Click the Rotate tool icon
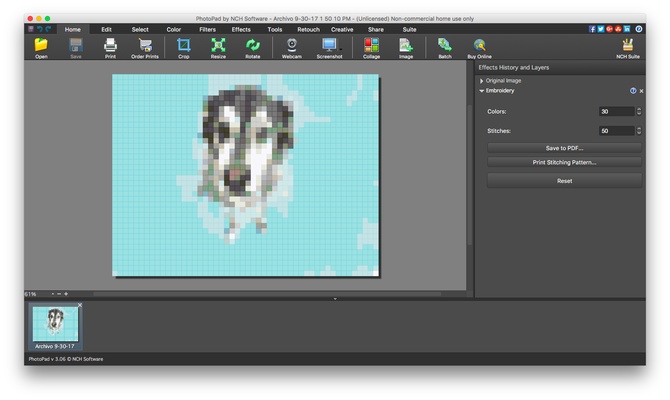This screenshot has height=400, width=670. coord(253,45)
